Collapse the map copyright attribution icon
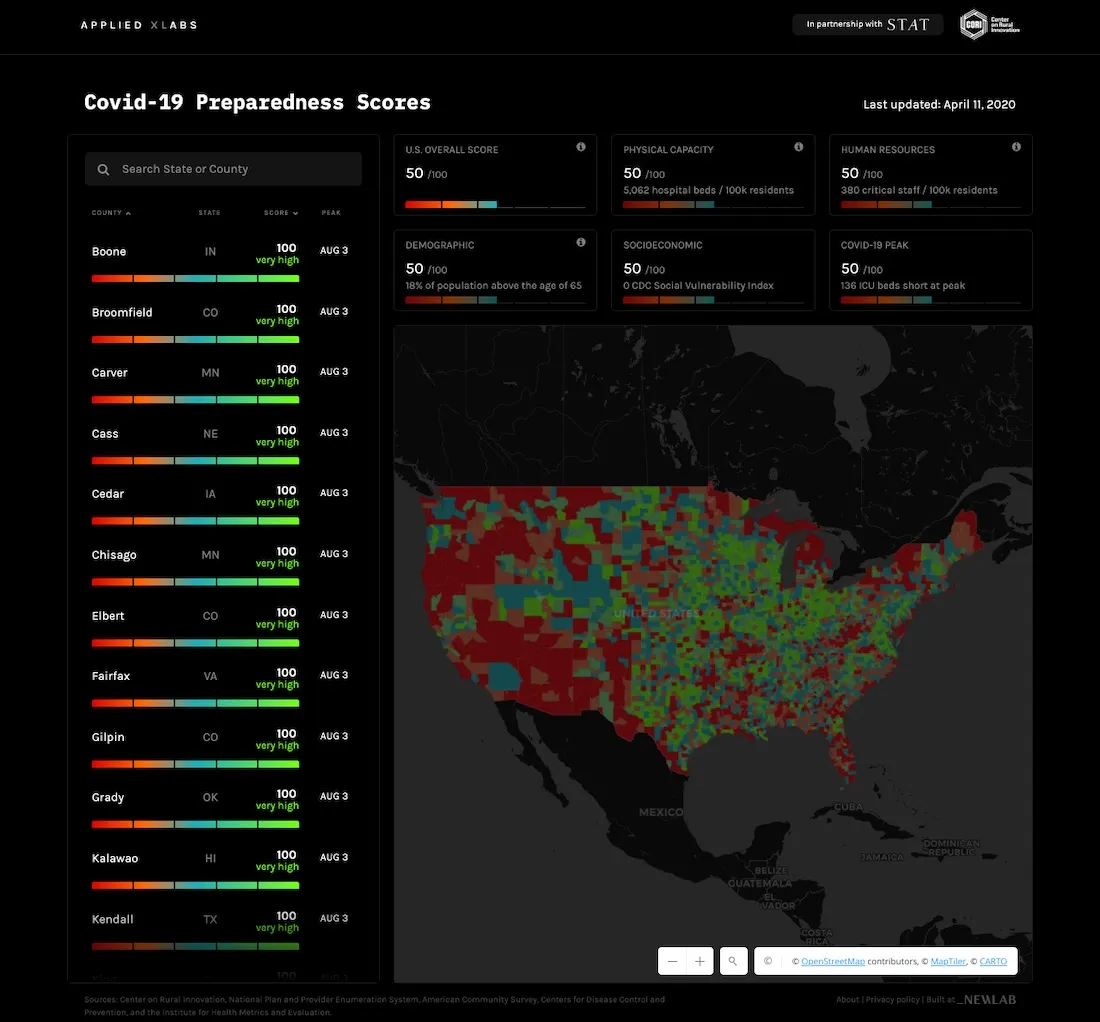This screenshot has width=1100, height=1022. click(767, 961)
